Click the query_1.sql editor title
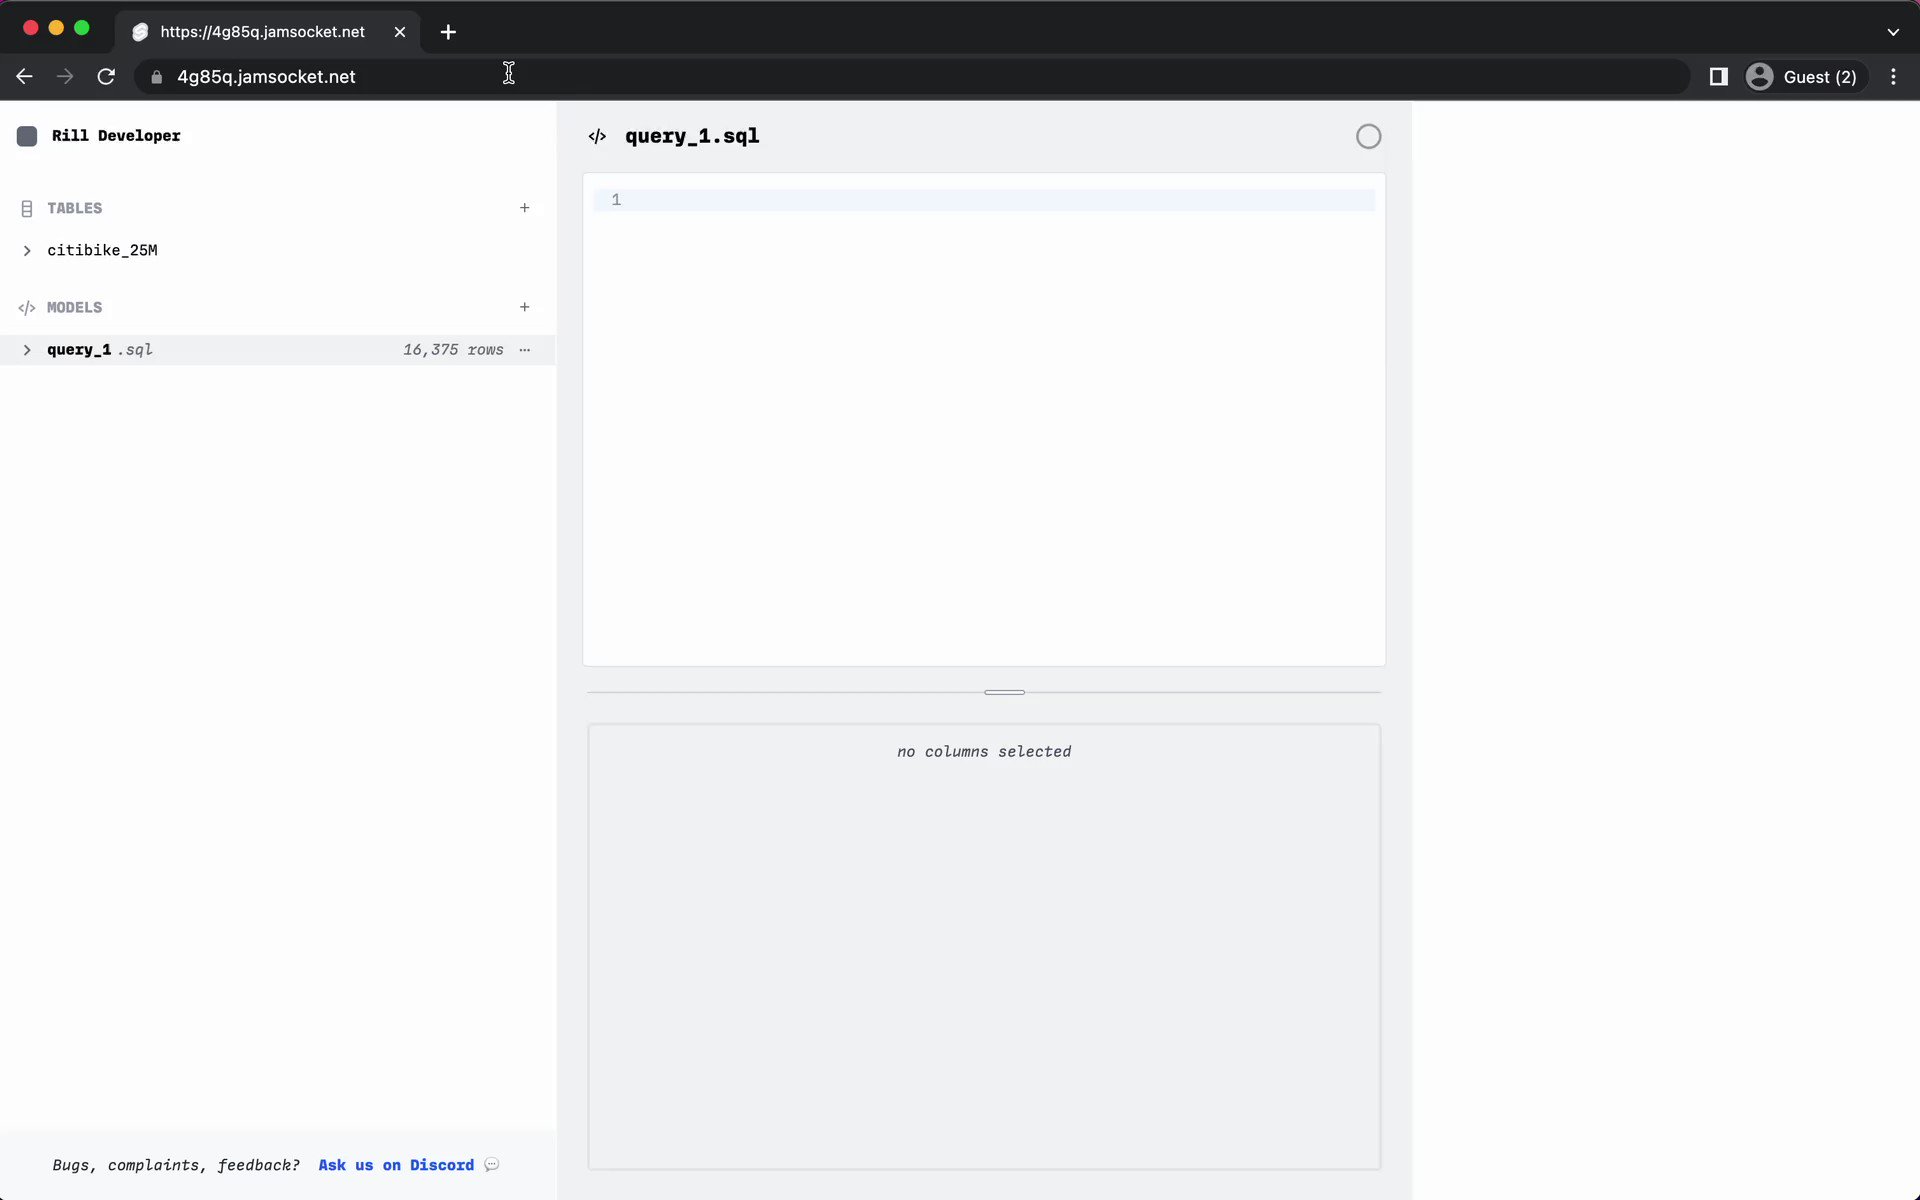 pyautogui.click(x=692, y=136)
